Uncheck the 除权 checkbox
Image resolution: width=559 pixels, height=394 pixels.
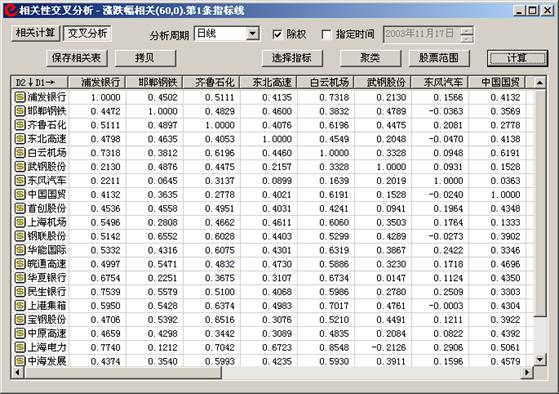coord(277,34)
